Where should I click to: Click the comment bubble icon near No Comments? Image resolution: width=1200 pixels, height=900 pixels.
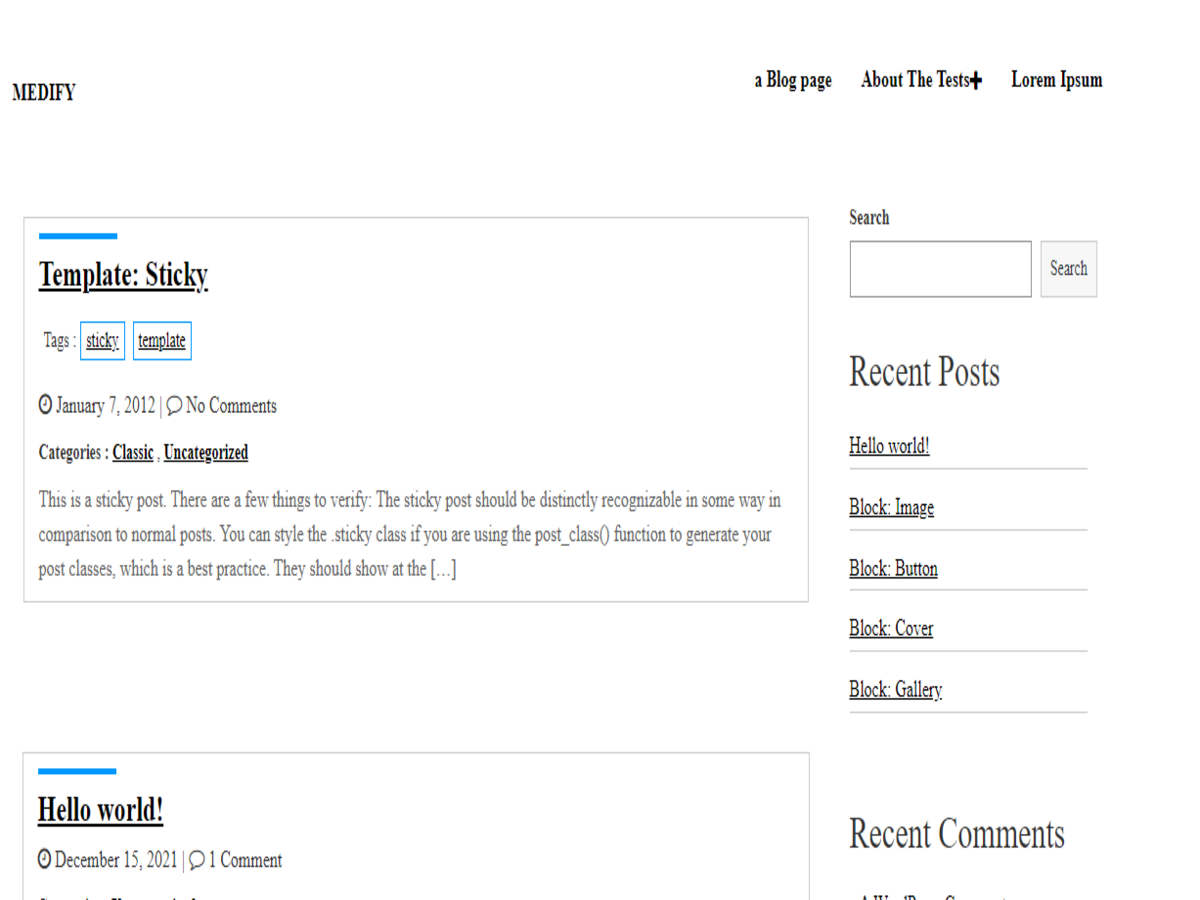tap(175, 405)
